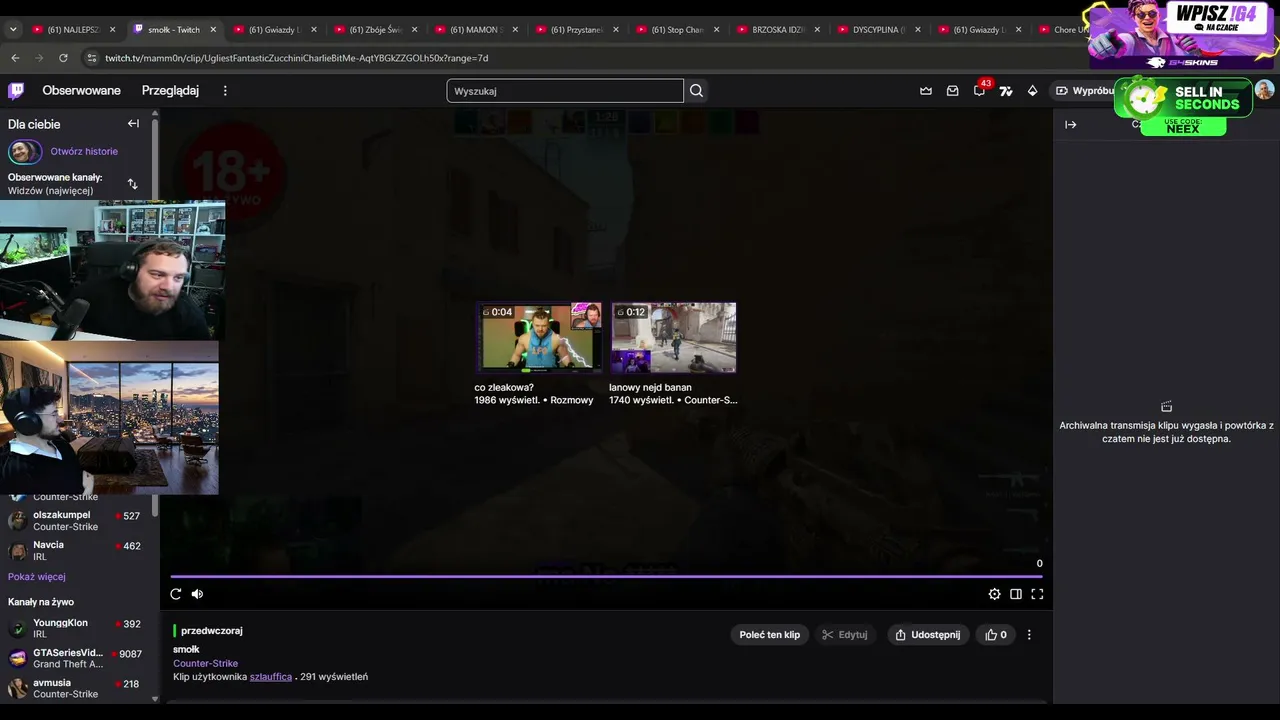Screen dimensions: 1280x720
Task: Open player settings gear
Action: pos(994,594)
